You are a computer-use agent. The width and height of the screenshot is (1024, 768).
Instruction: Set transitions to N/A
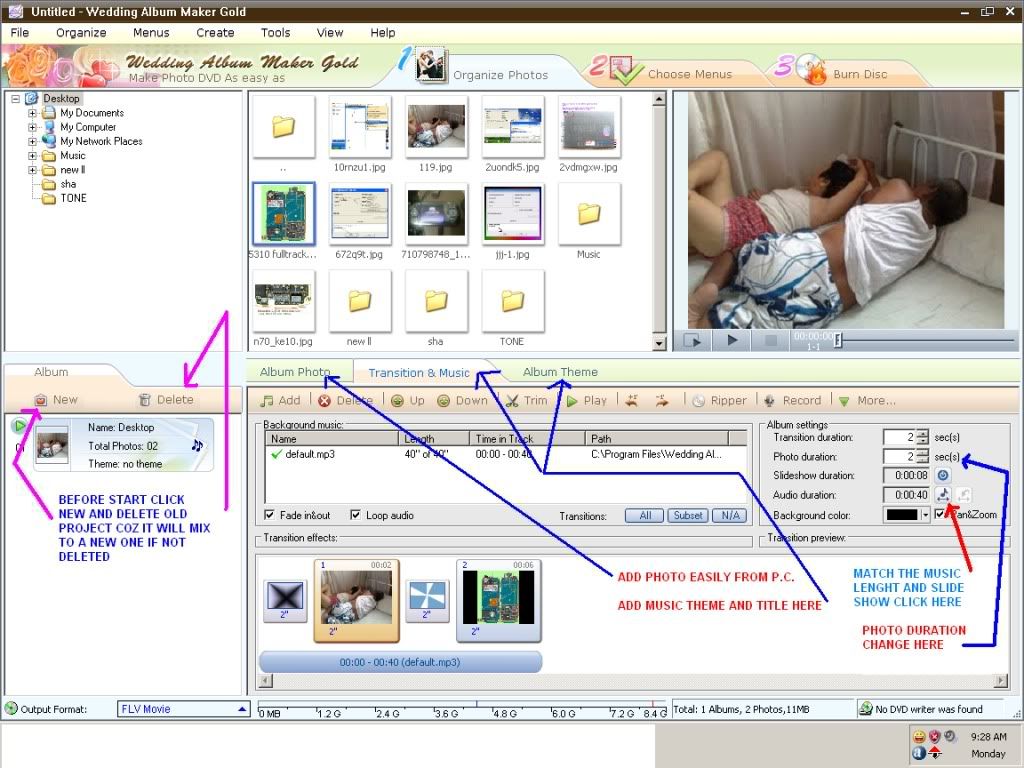click(730, 515)
